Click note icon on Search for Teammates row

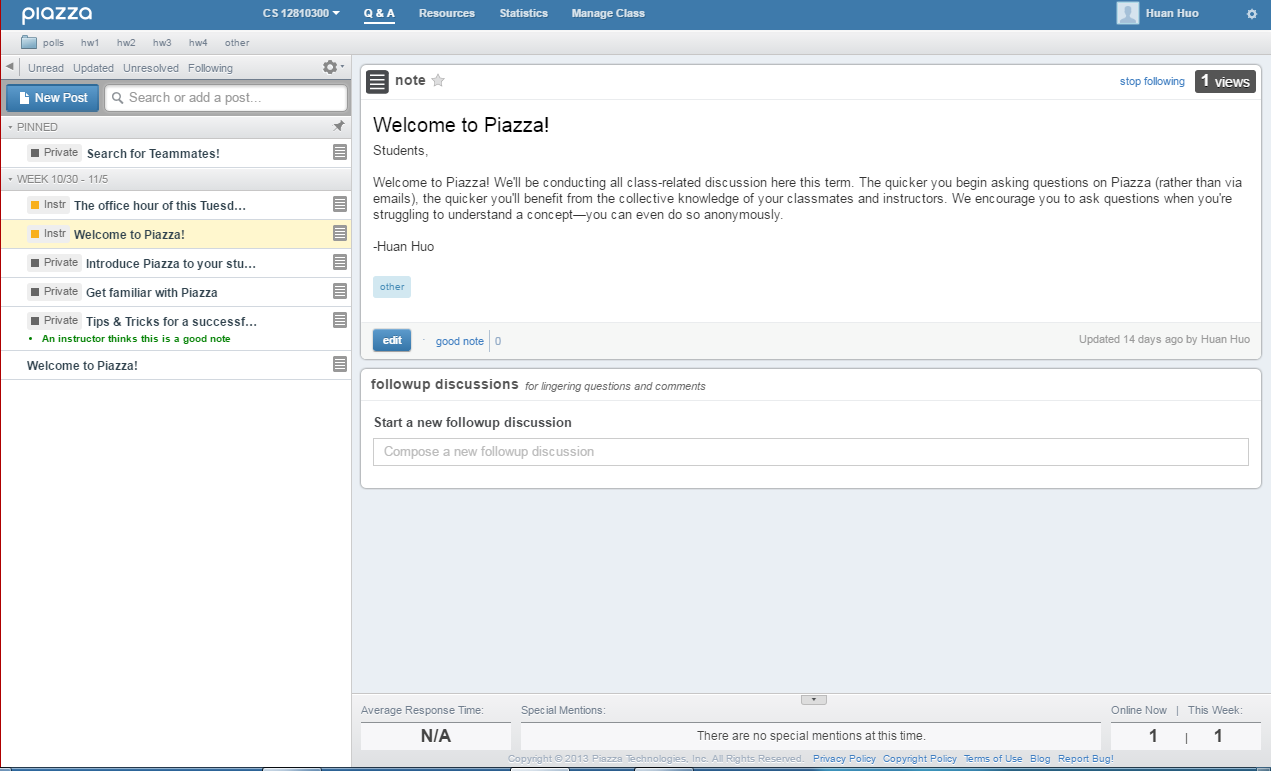coord(340,152)
